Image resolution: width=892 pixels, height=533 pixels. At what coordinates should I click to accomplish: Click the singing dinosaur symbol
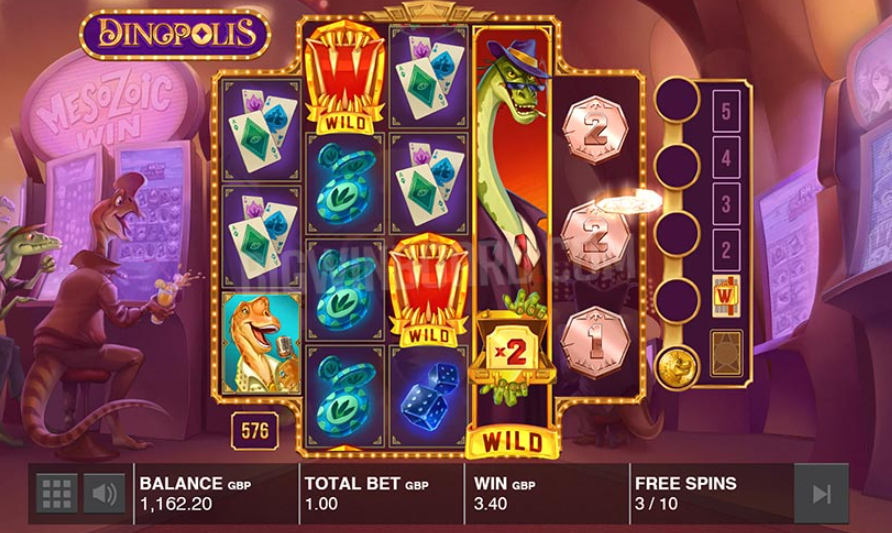point(262,343)
